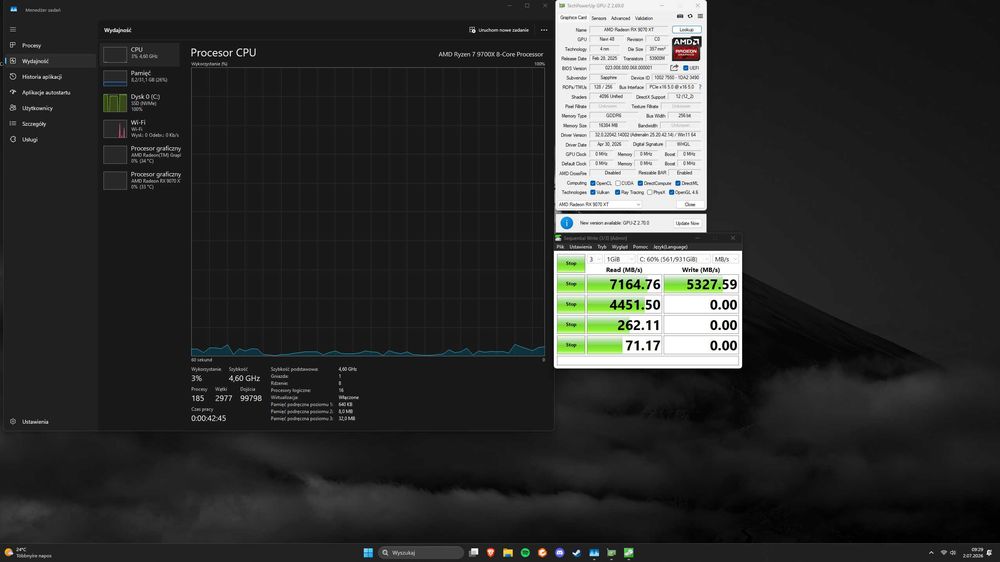The image size is (1000, 562).
Task: Open Procesy page in Task Manager
Action: (49, 45)
